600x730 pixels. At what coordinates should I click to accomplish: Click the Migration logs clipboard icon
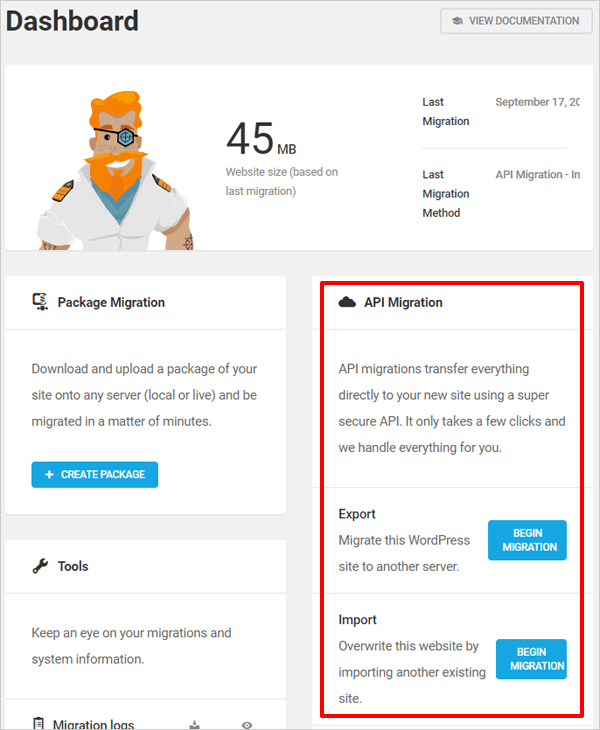[39, 723]
